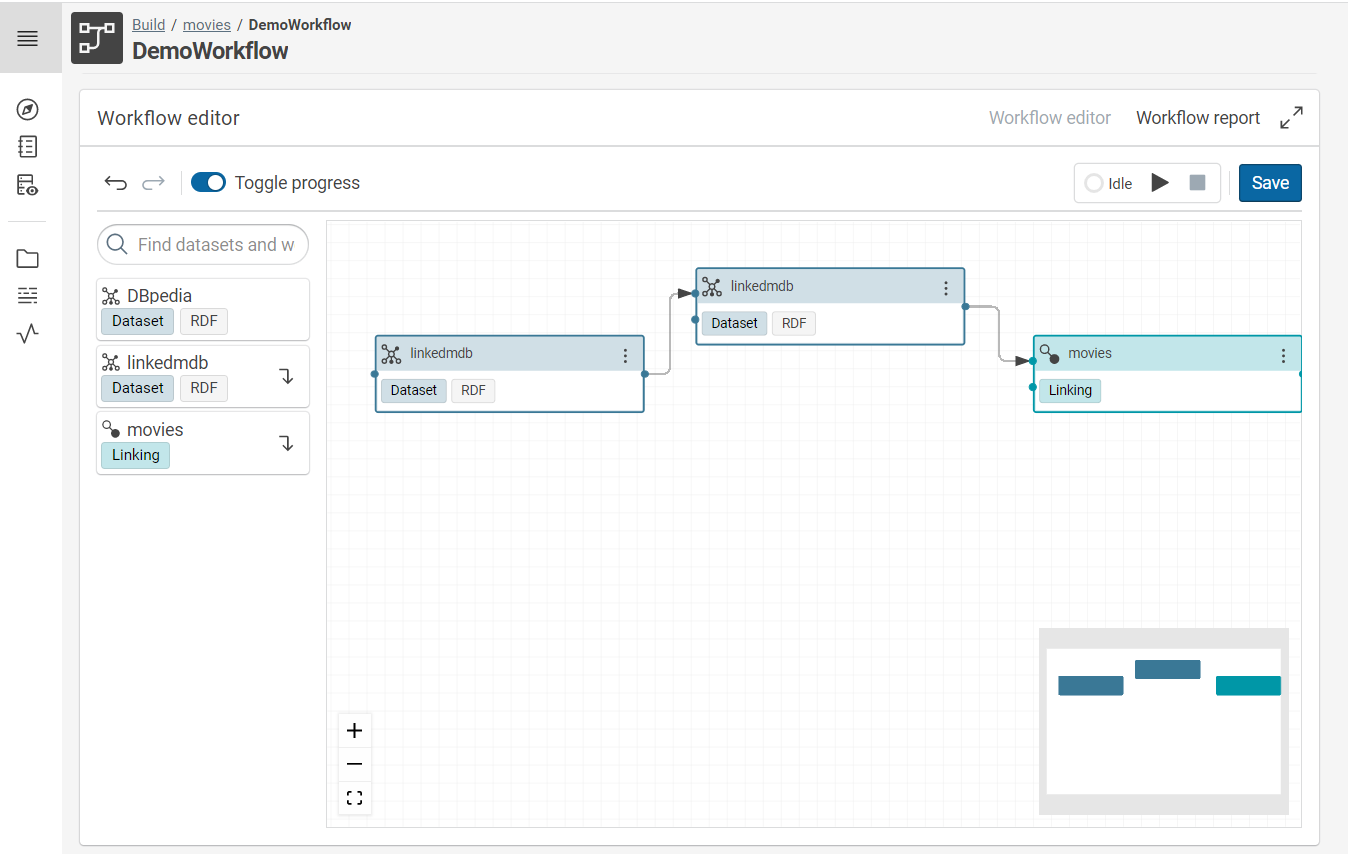Screen dimensions: 1348x854
Task: Open options menu of upper linkedmdb node
Action: (x=946, y=287)
